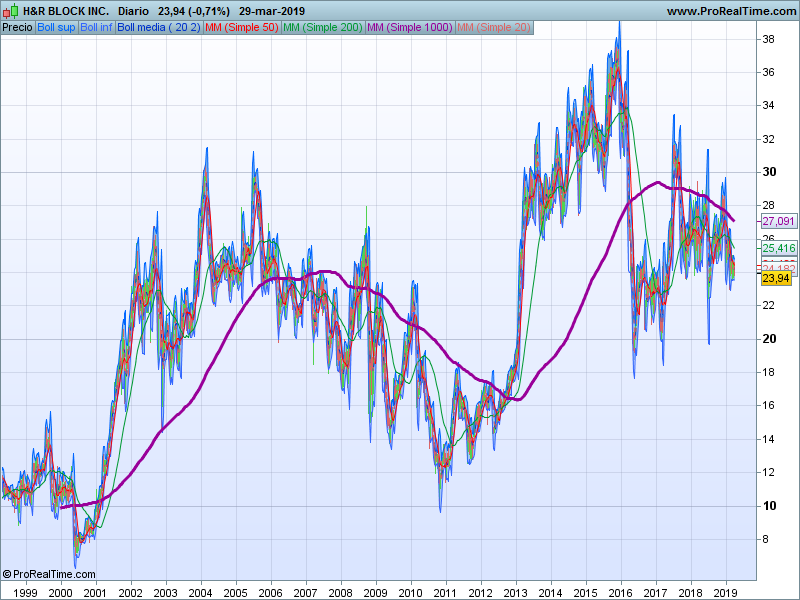The height and width of the screenshot is (600, 800).
Task: Click the 38 level on the price axis
Action: (768, 39)
